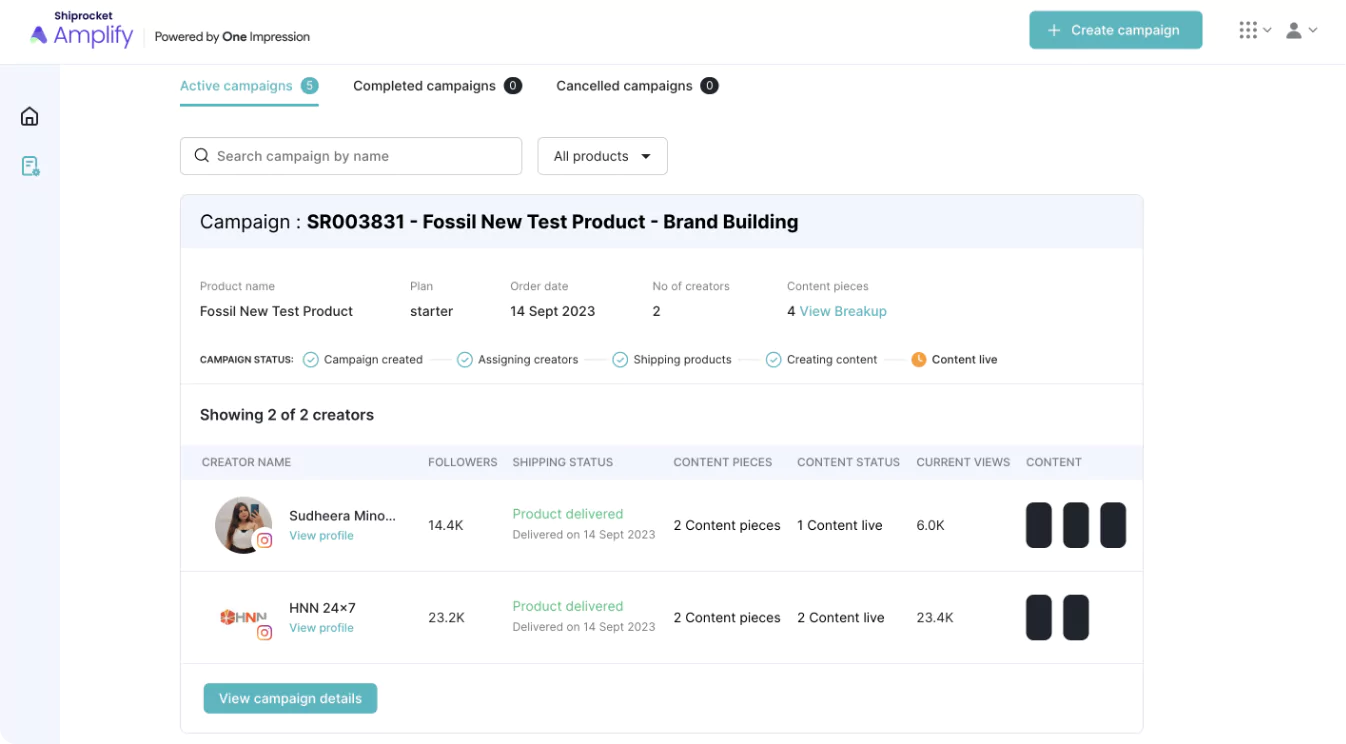This screenshot has height=744, width=1346.
Task: Click the 'starter' plan value
Action: (431, 311)
